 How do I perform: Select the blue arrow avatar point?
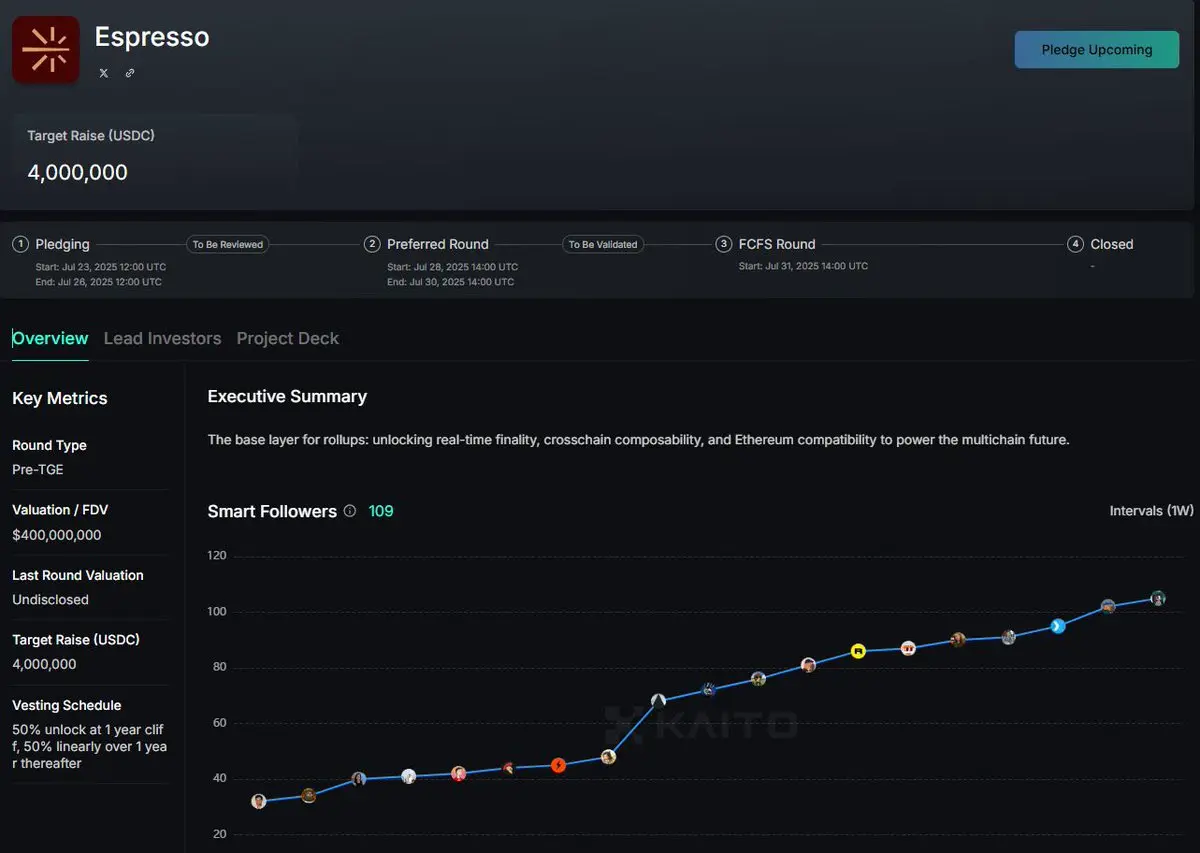click(1058, 627)
